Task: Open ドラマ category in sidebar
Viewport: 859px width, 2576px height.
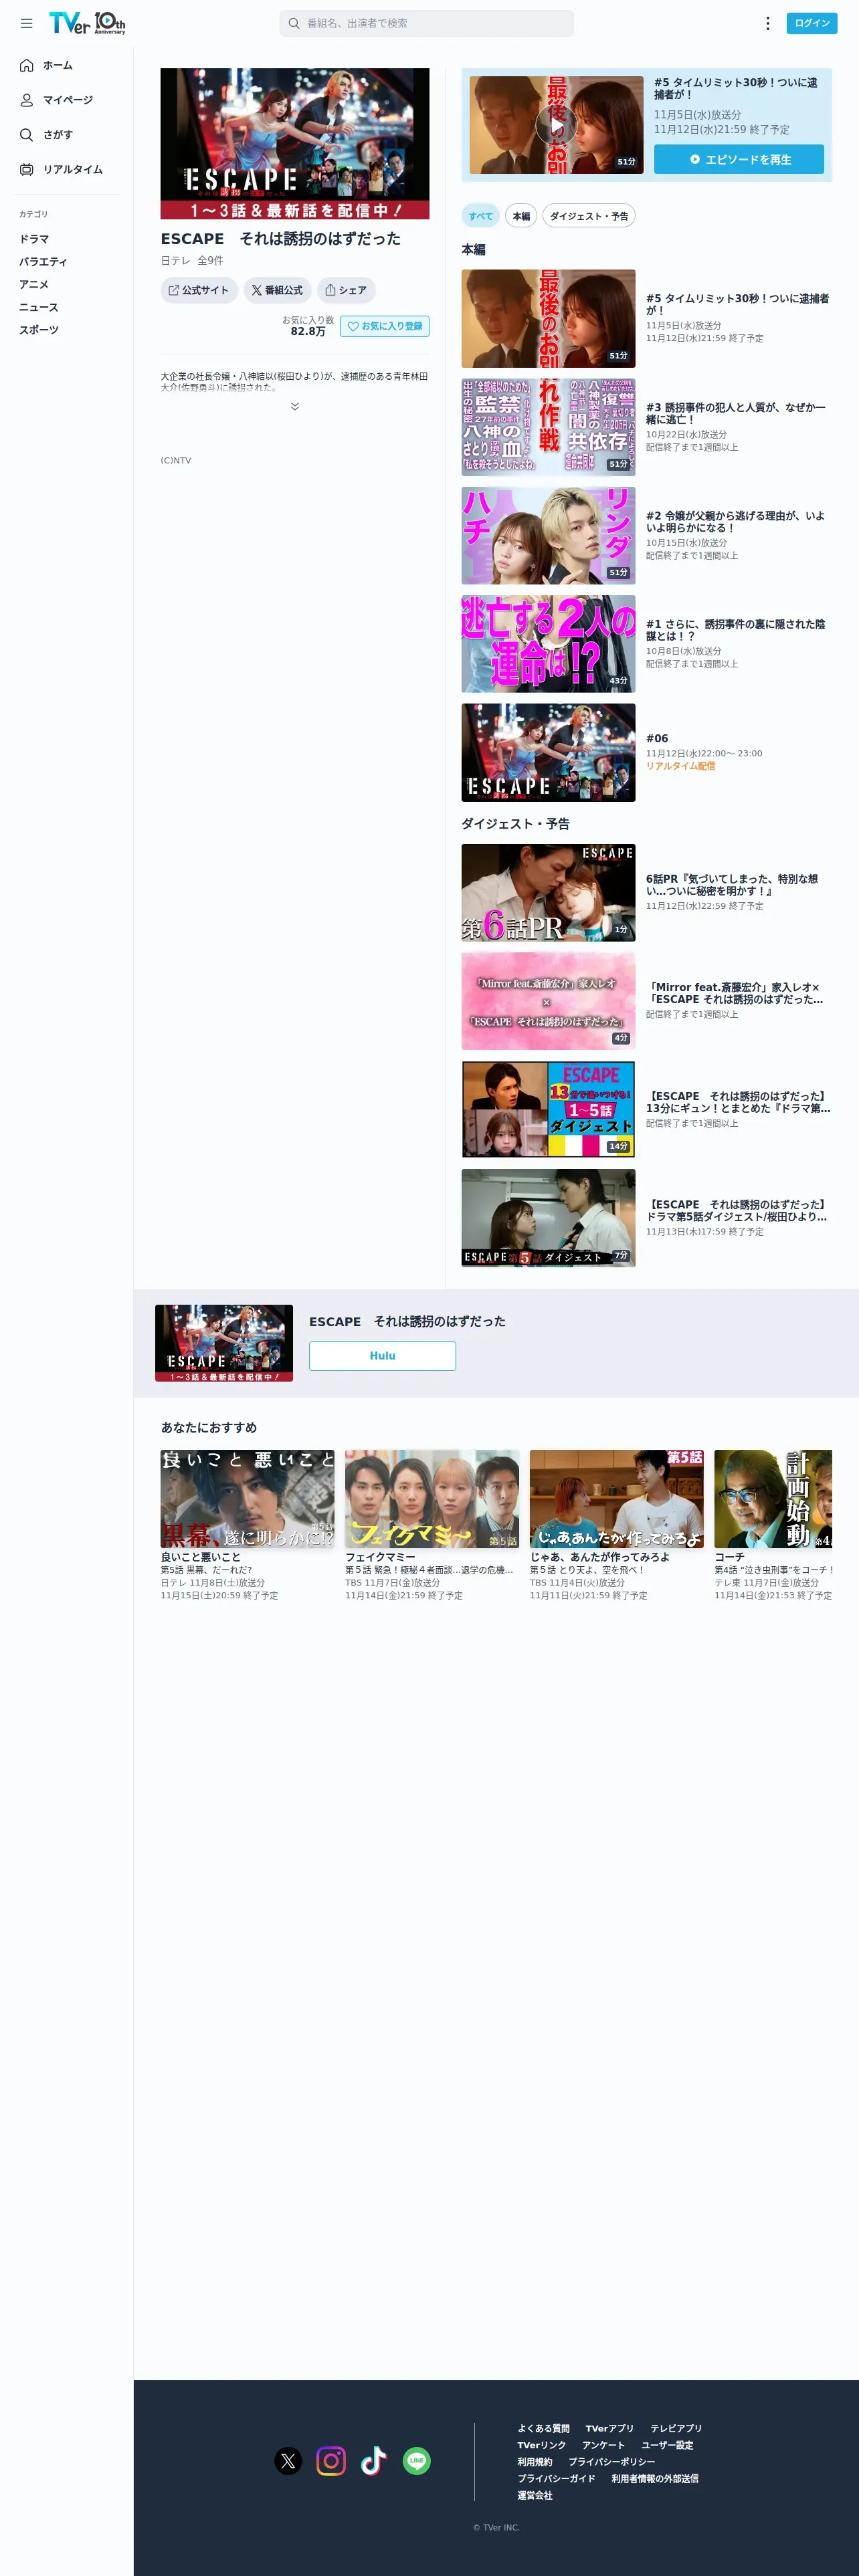Action: (34, 239)
